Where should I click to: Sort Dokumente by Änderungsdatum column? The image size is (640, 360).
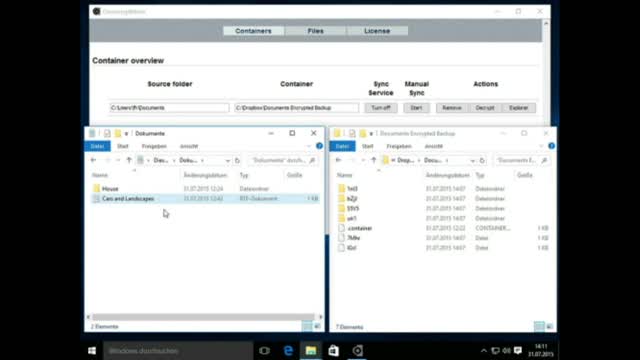click(205, 175)
